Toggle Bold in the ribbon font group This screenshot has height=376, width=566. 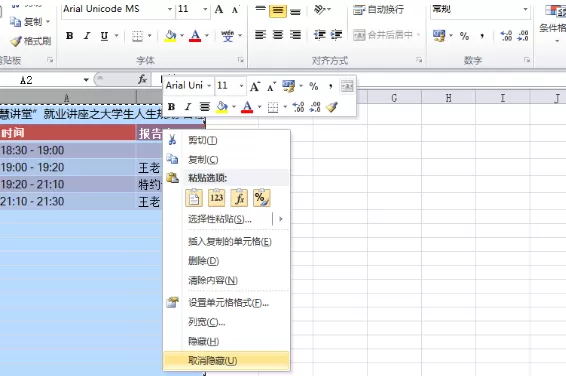pos(70,36)
